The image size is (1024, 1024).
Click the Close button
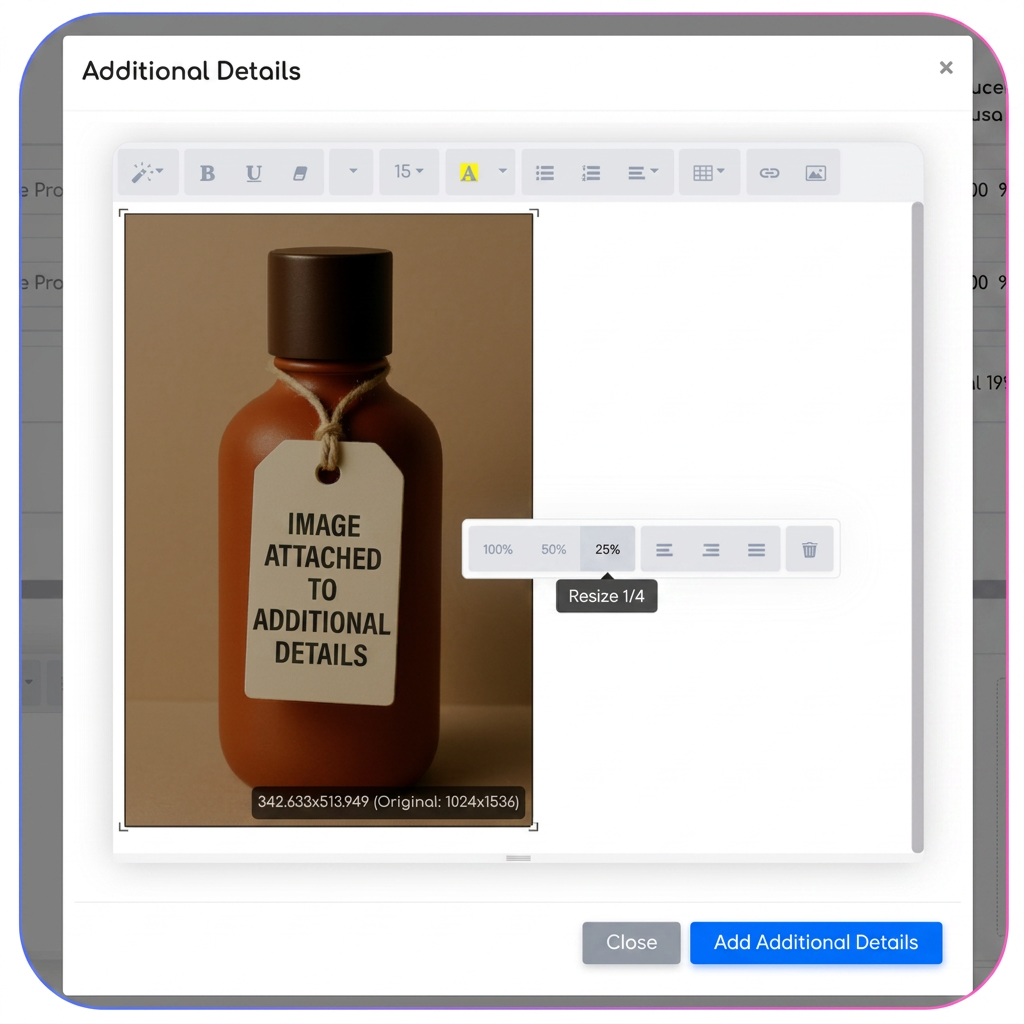[x=631, y=942]
